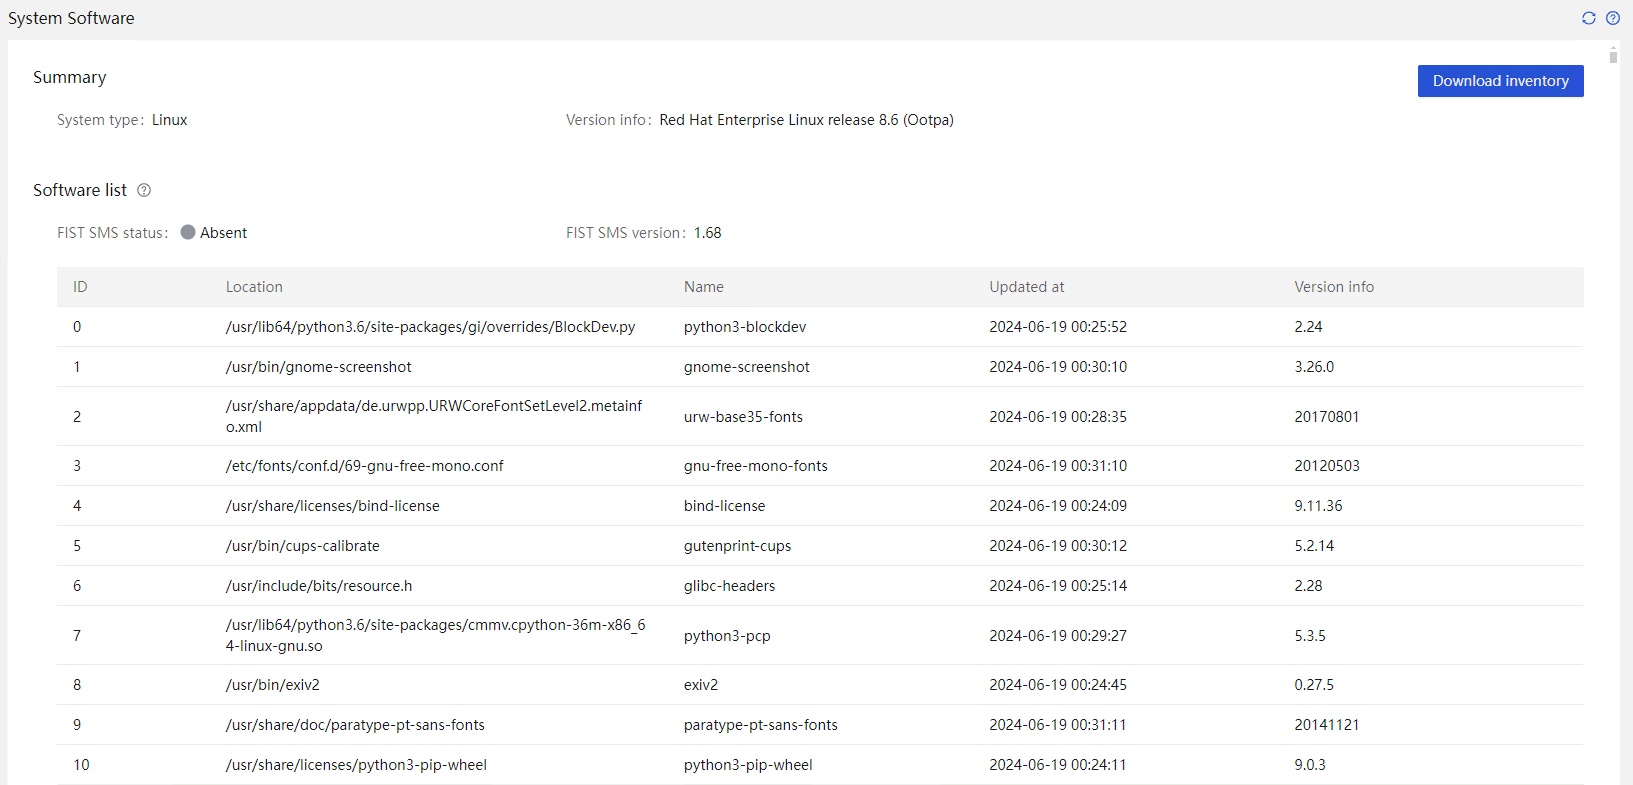The height and width of the screenshot is (785, 1633).
Task: Click version 2.28 cell
Action: pyautogui.click(x=1308, y=586)
